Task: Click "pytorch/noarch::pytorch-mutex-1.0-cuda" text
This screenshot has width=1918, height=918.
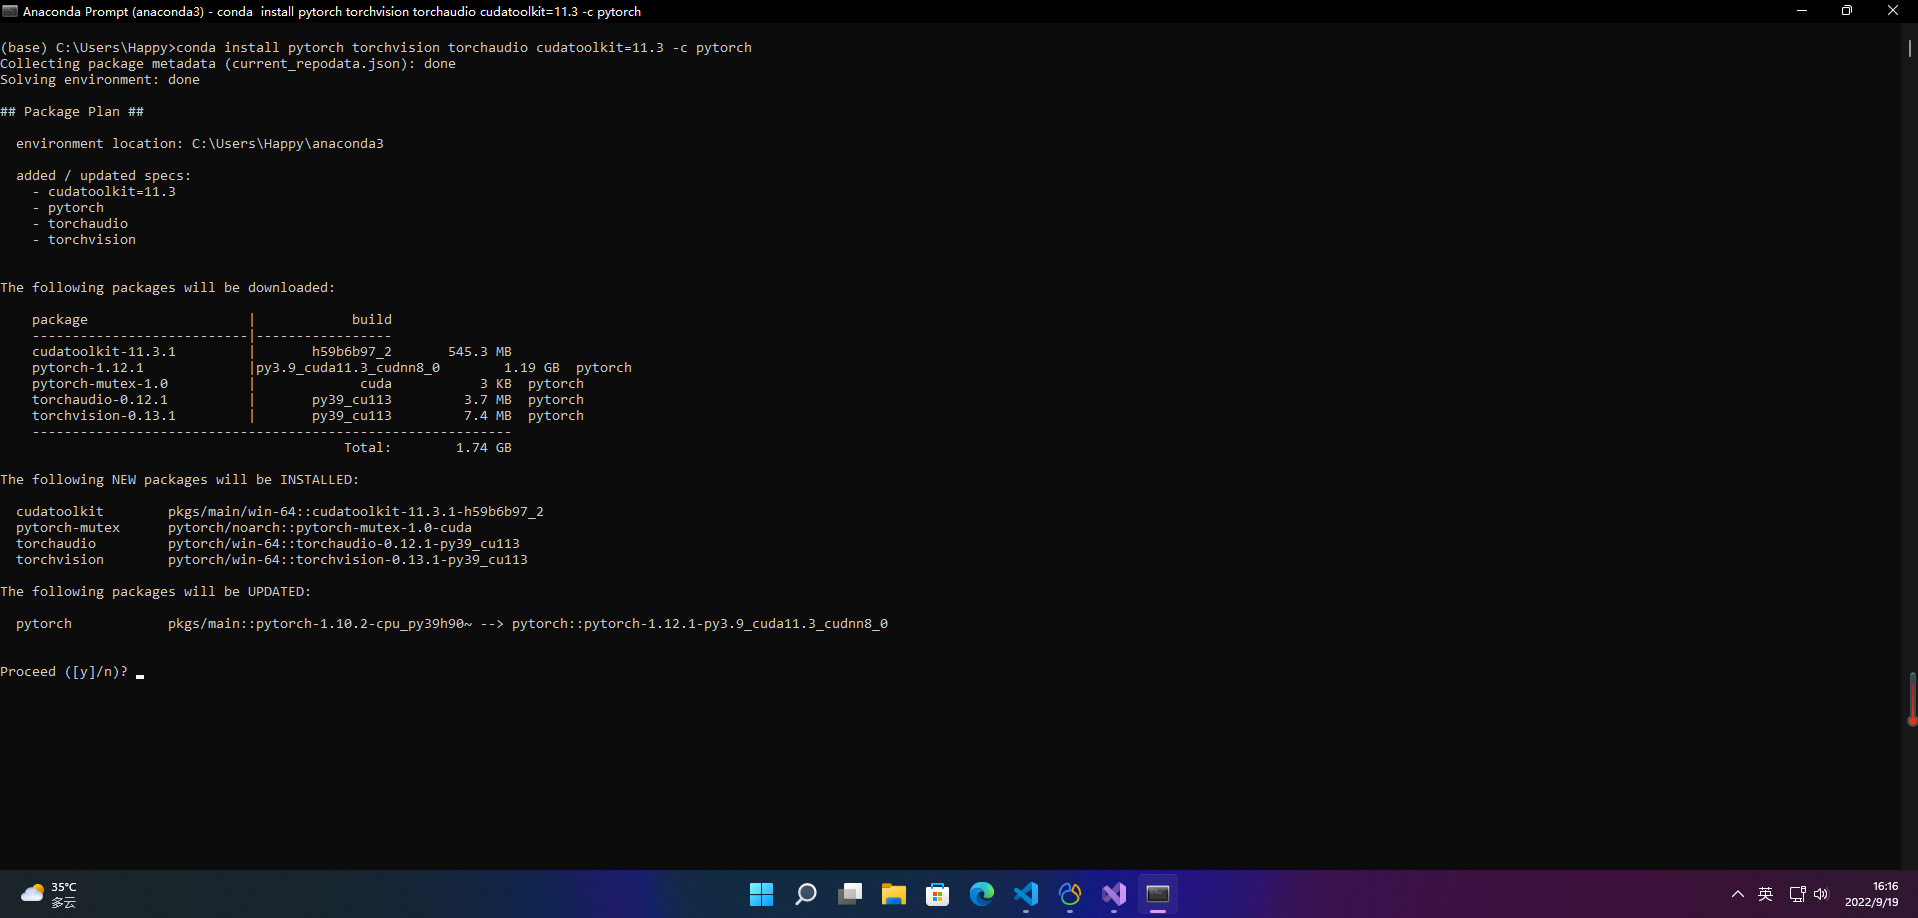Action: point(320,528)
